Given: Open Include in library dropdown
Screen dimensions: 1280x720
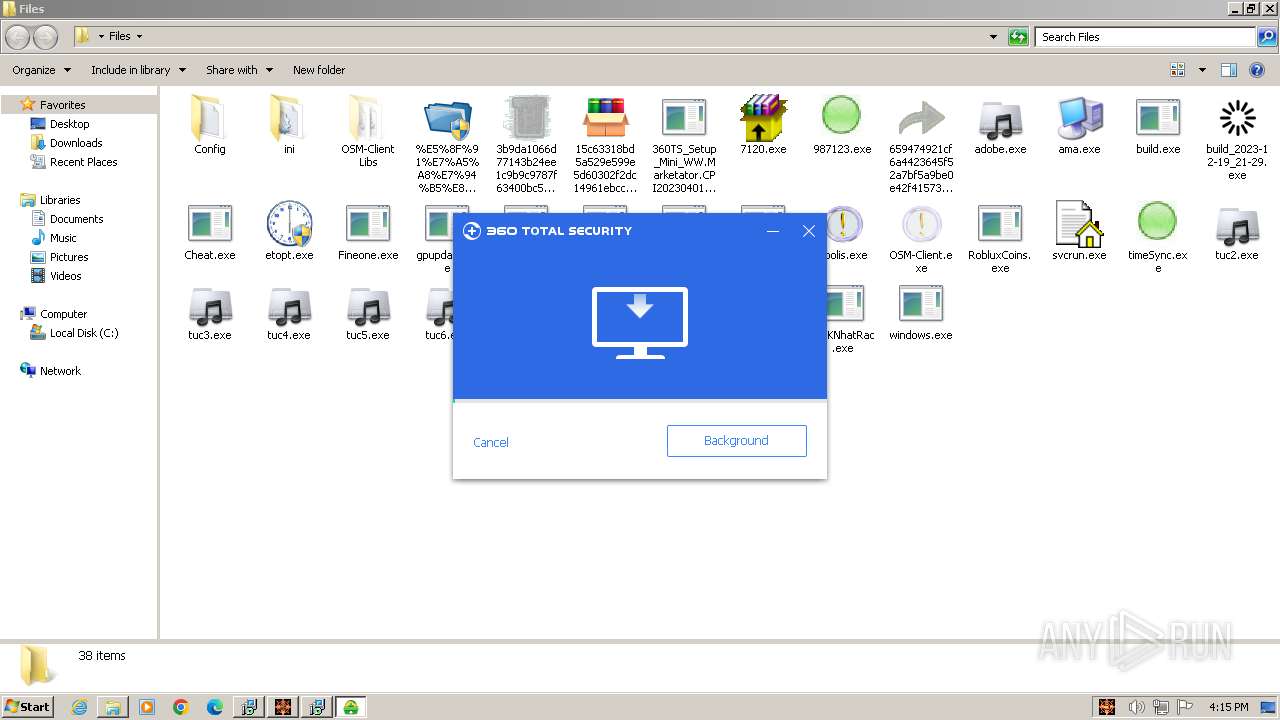Looking at the screenshot, I should coord(138,70).
